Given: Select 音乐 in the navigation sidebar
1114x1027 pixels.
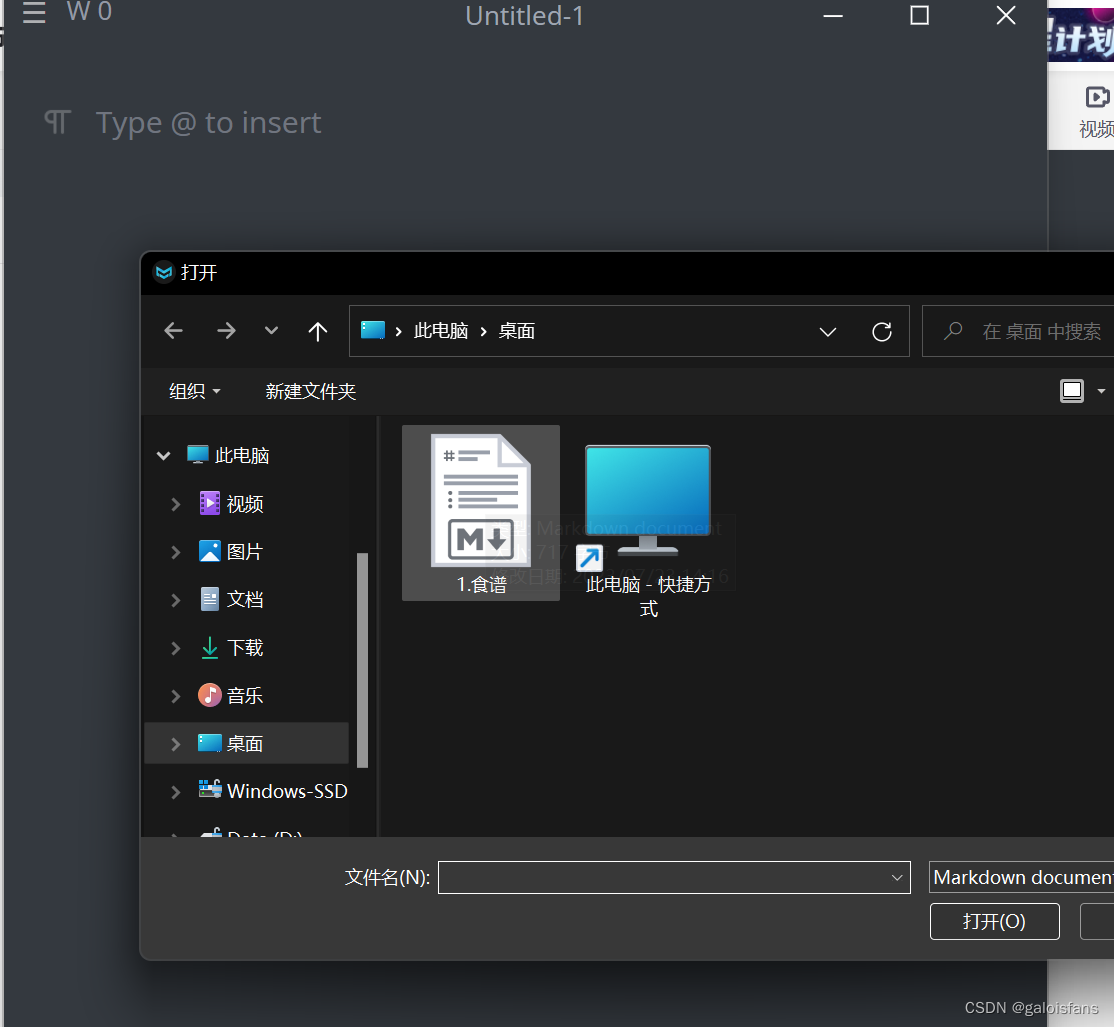Looking at the screenshot, I should click(245, 695).
